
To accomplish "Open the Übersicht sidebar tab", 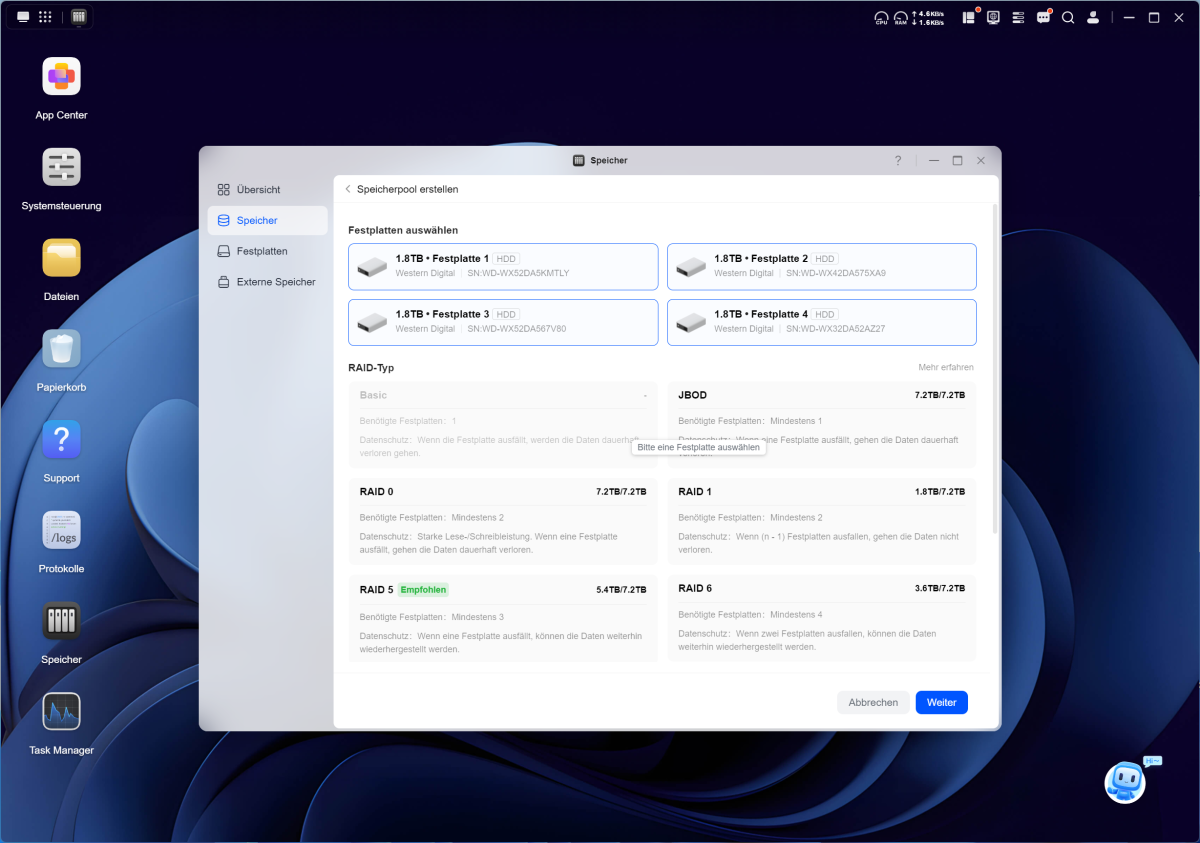I will point(268,189).
